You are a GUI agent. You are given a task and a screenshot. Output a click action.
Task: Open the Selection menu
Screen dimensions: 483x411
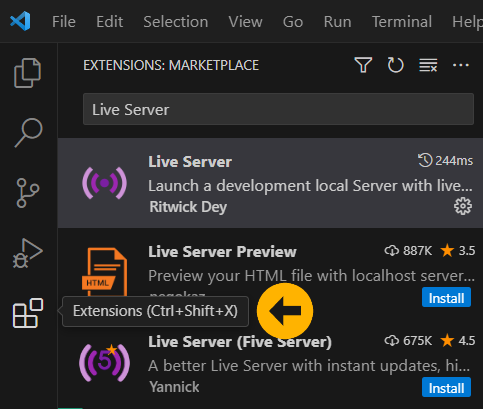pos(176,22)
